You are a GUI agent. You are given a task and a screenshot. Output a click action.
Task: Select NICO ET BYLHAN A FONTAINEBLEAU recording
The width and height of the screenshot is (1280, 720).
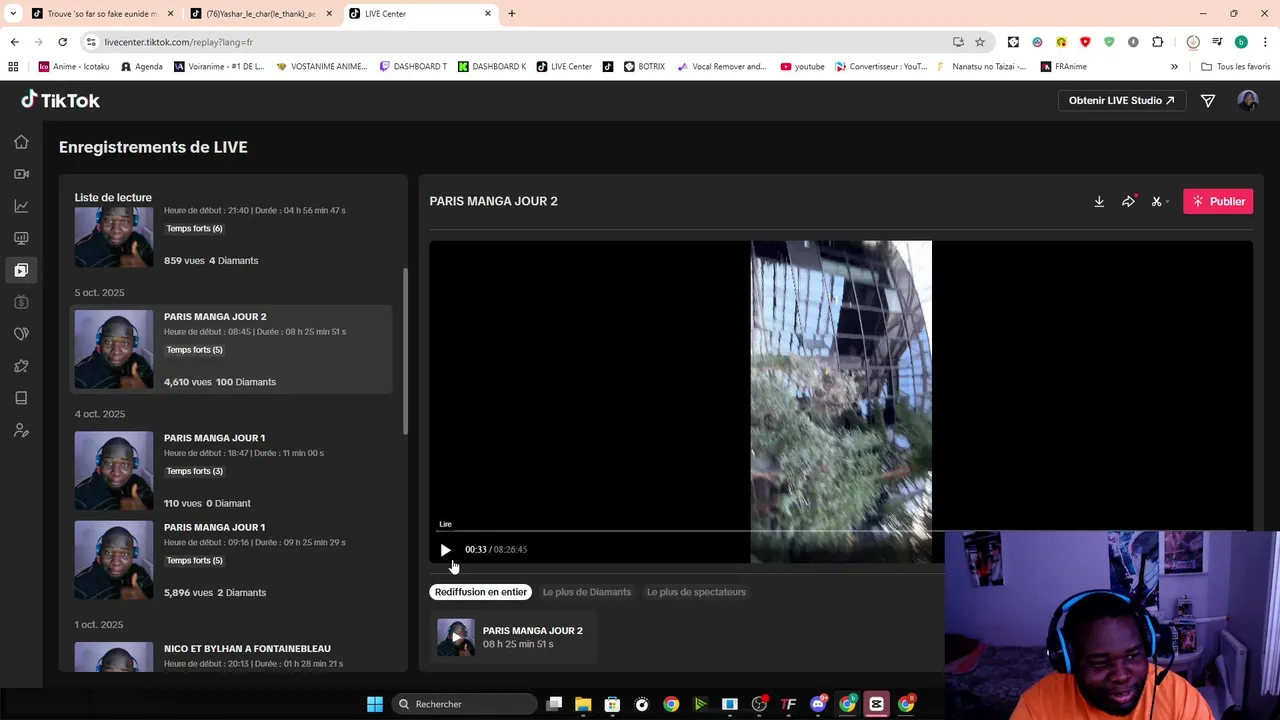click(x=232, y=656)
